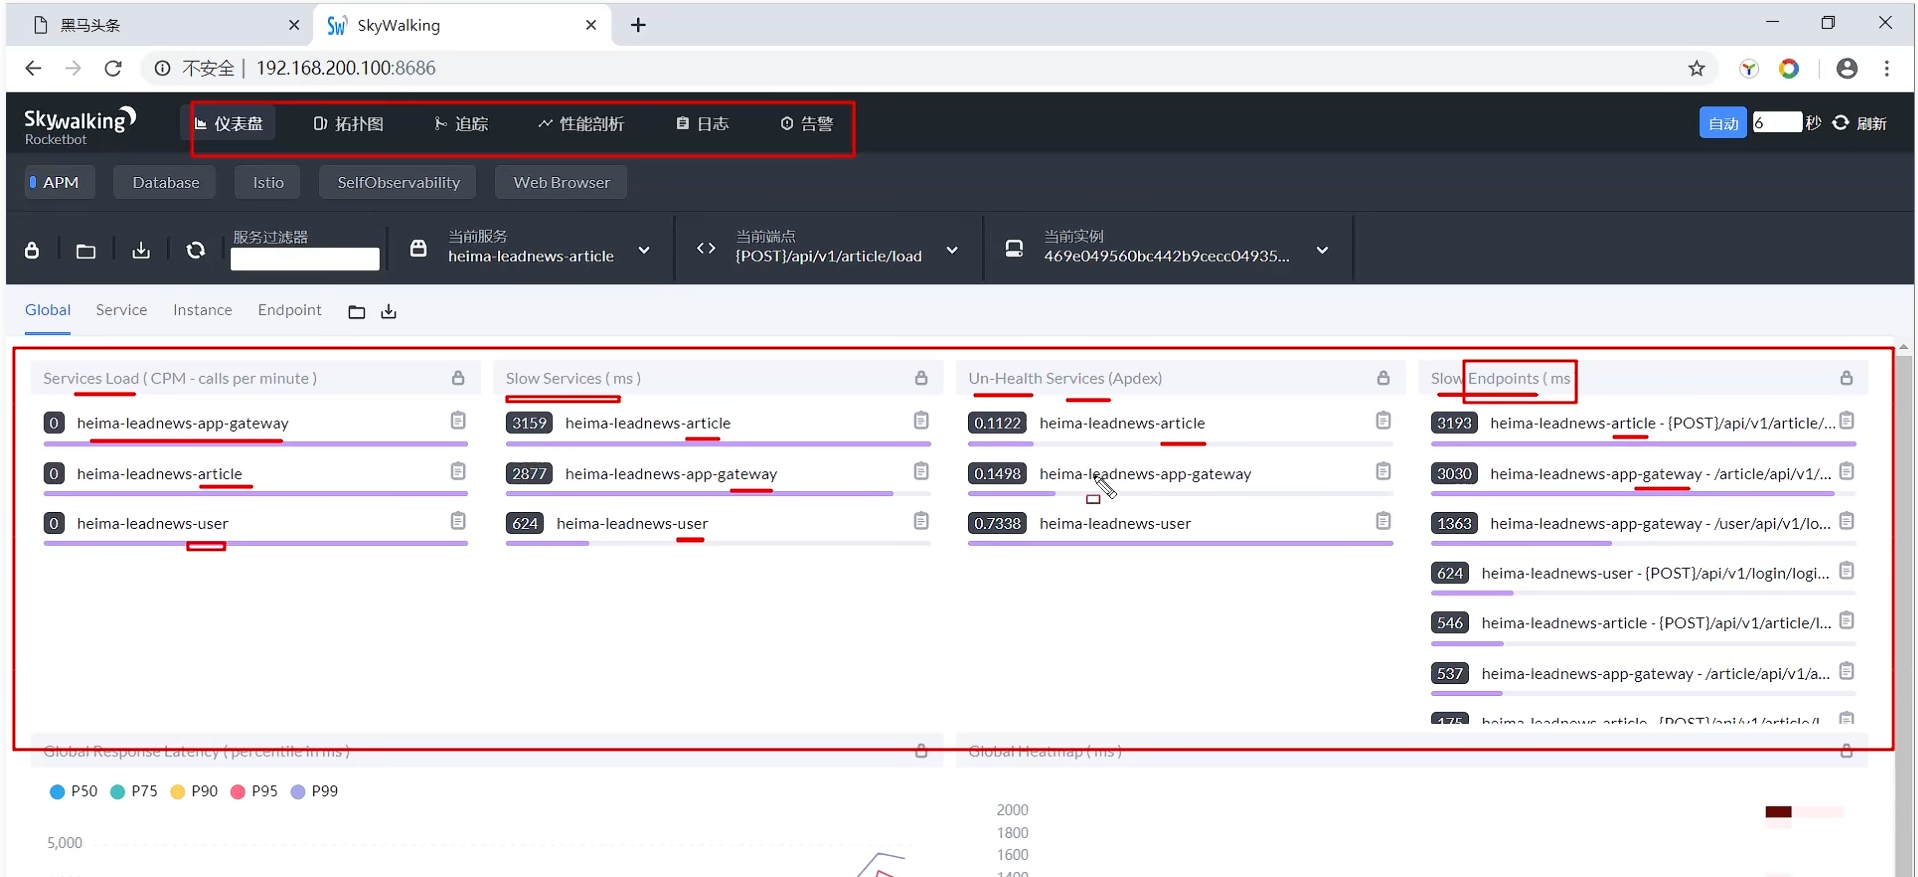1918x877 pixels.
Task: Click the import dashboard folder icon
Action: [x=86, y=251]
